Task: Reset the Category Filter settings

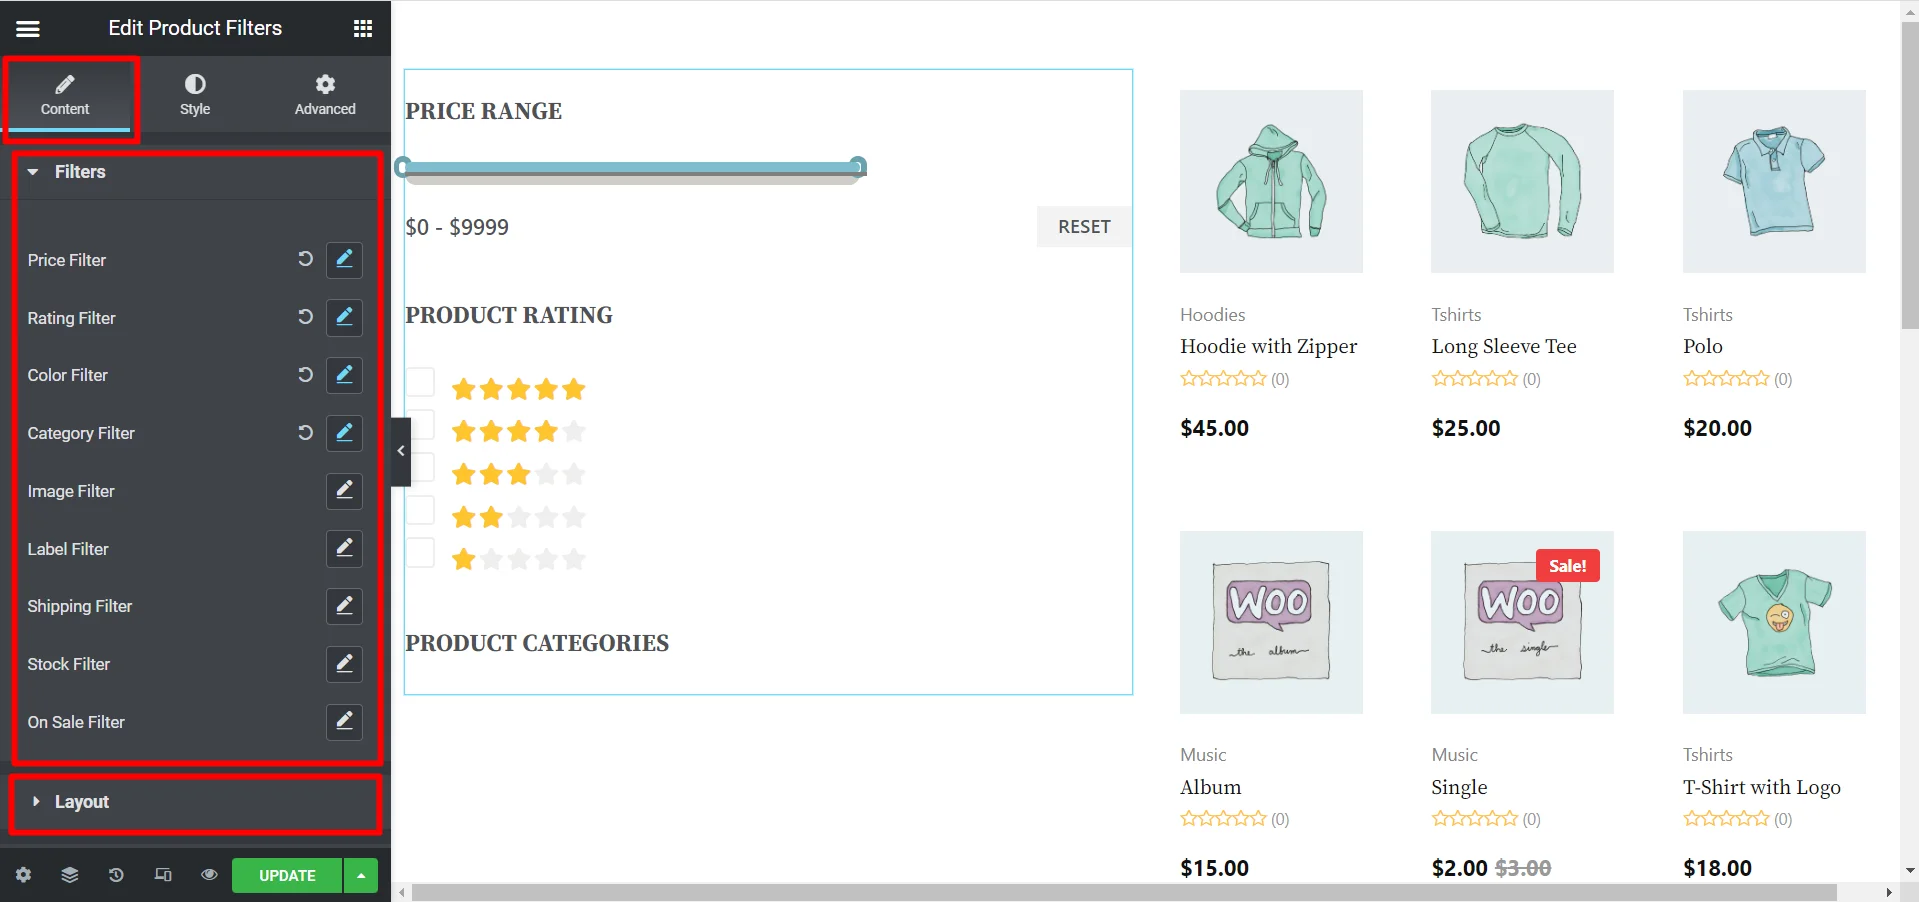Action: [305, 433]
